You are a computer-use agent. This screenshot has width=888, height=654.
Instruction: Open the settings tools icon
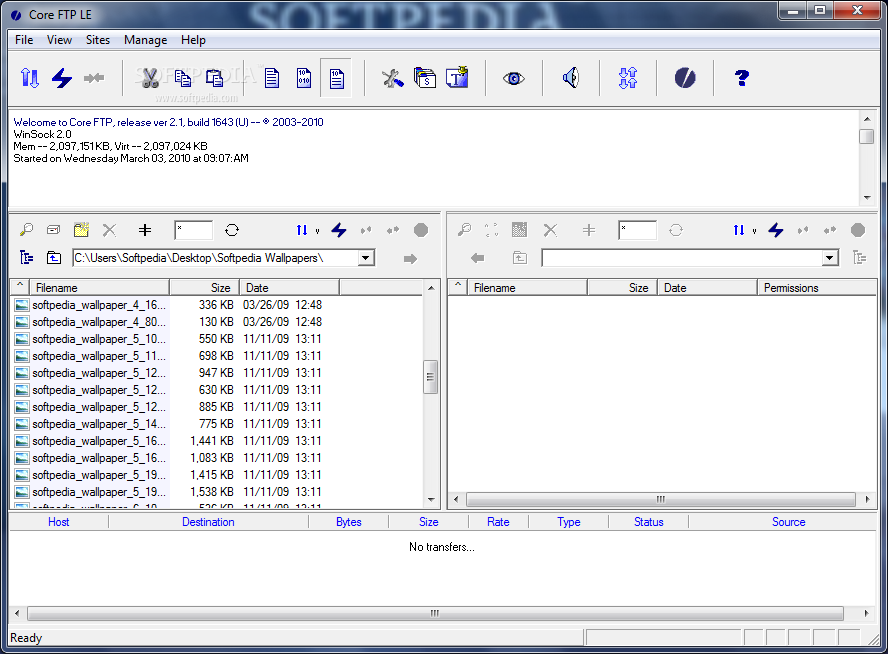392,78
